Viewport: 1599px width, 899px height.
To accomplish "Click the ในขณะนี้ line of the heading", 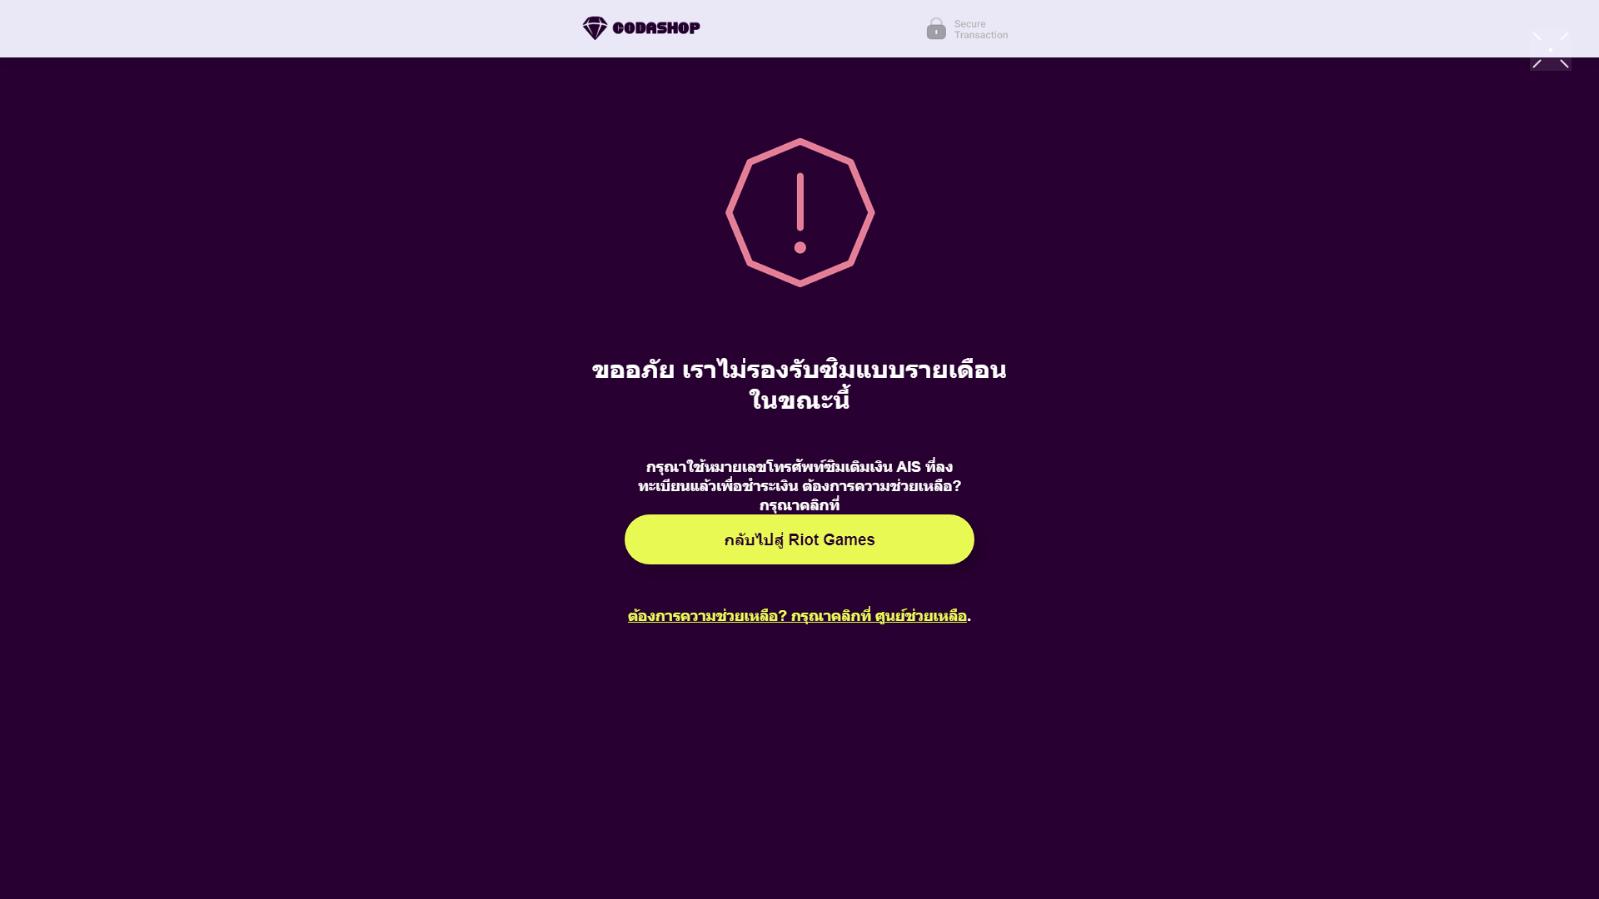I will pyautogui.click(x=799, y=401).
